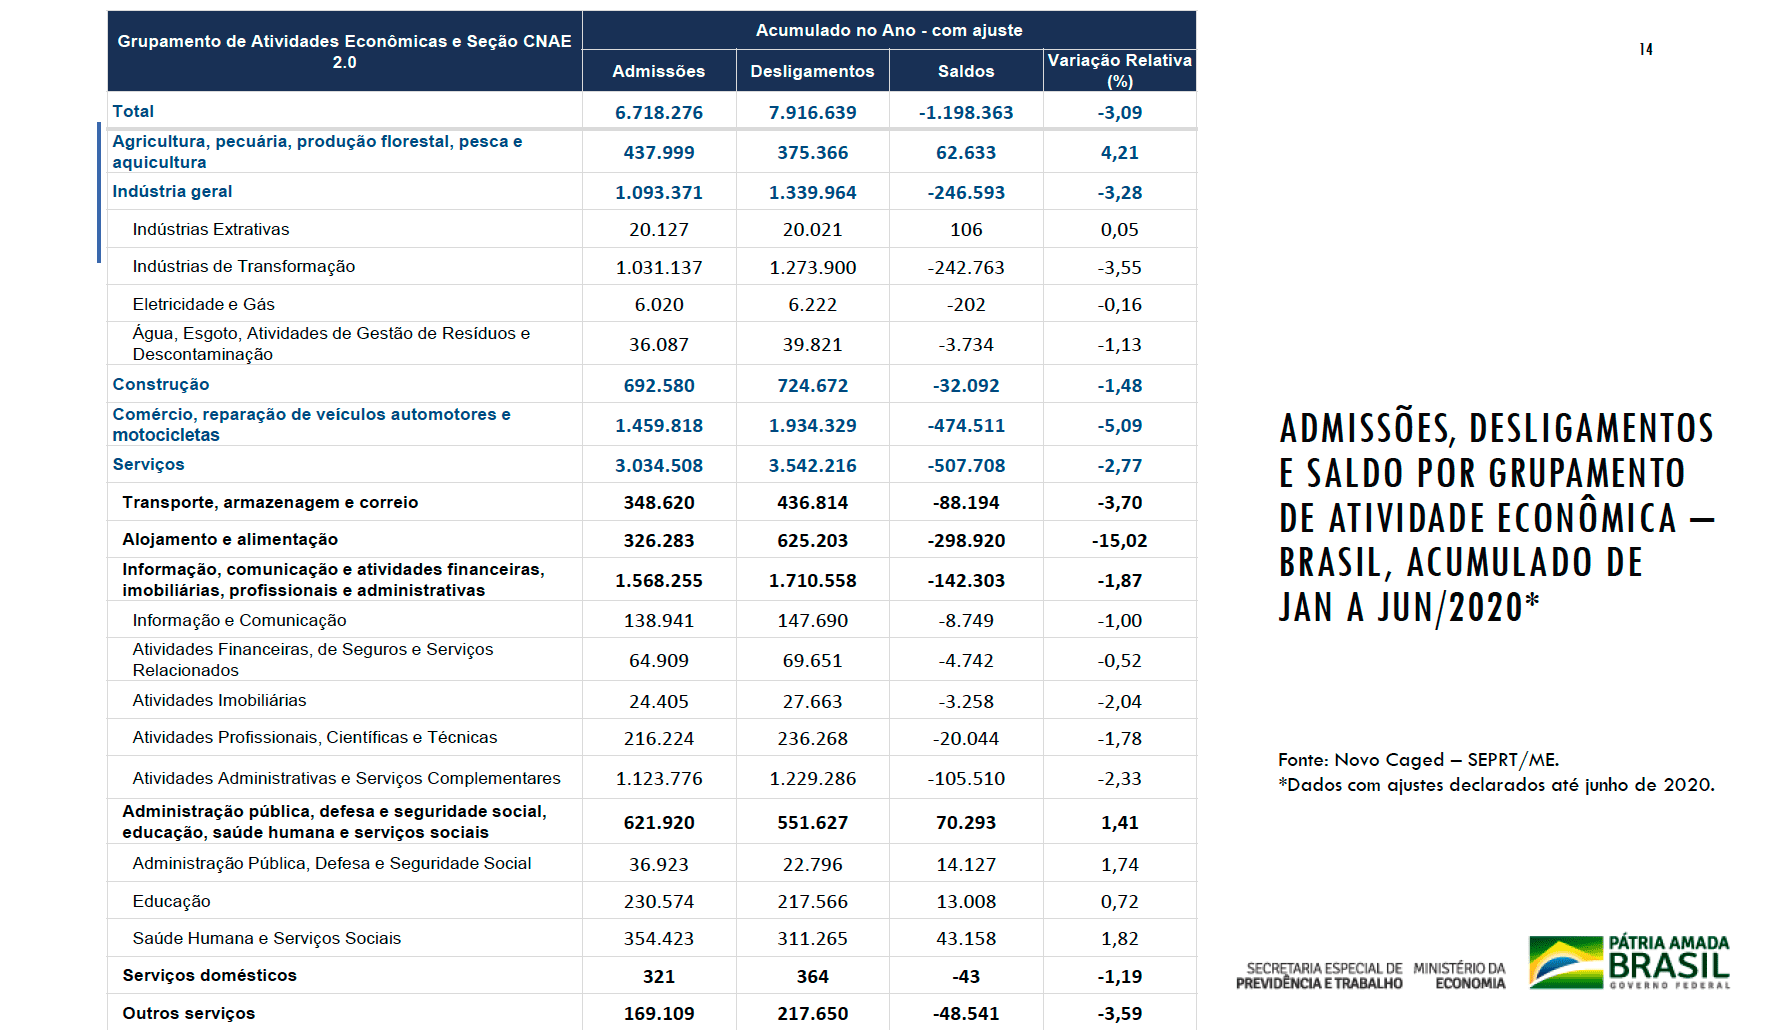Click Construção relative variation "-1,48"
The height and width of the screenshot is (1030, 1788).
click(1120, 386)
